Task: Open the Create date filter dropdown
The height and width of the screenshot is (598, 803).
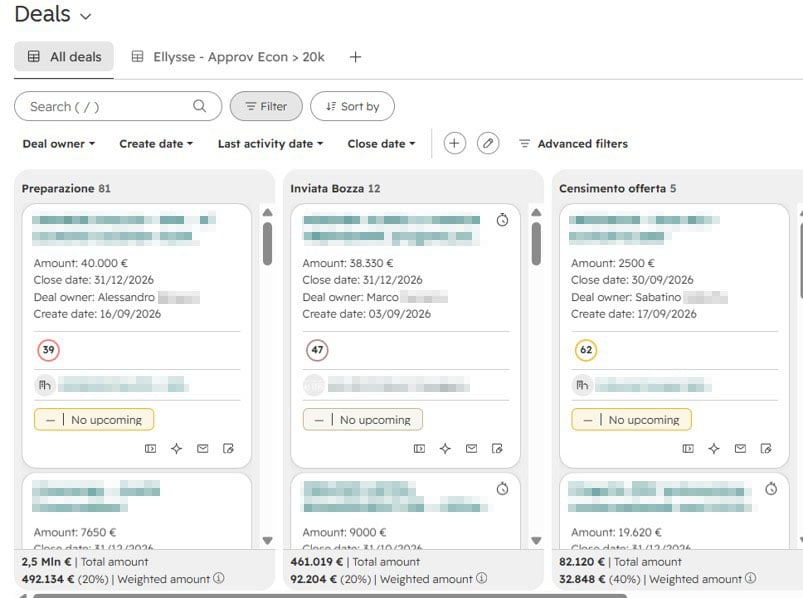Action: [x=156, y=144]
